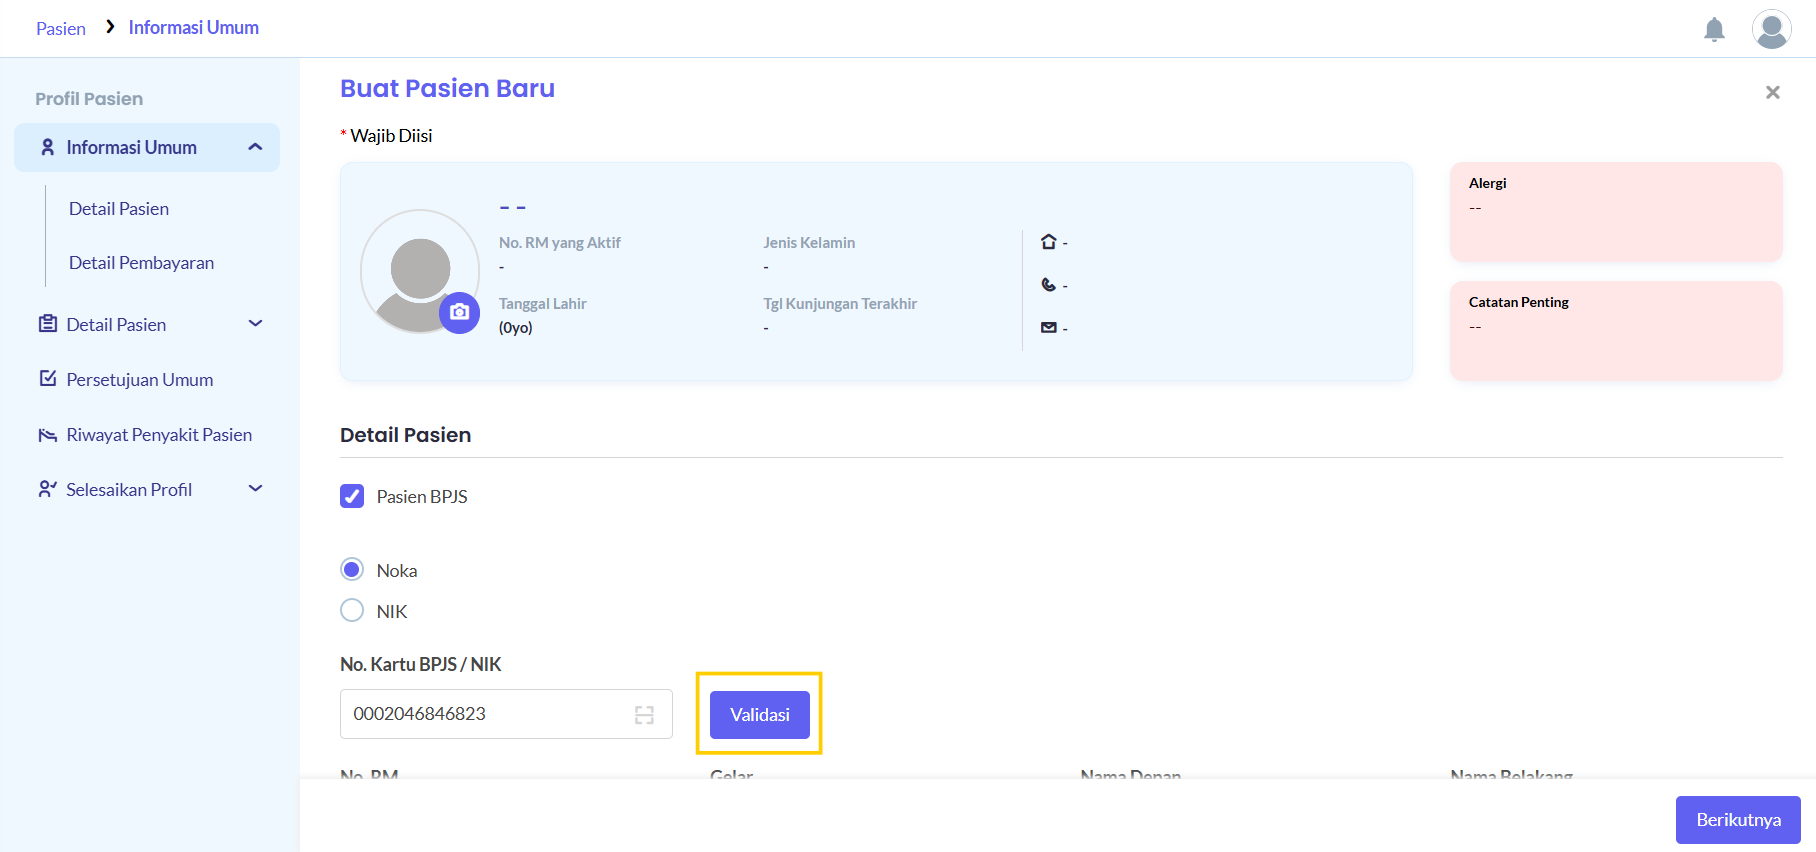Click the phone icon in patient card
1816x852 pixels.
click(x=1048, y=285)
